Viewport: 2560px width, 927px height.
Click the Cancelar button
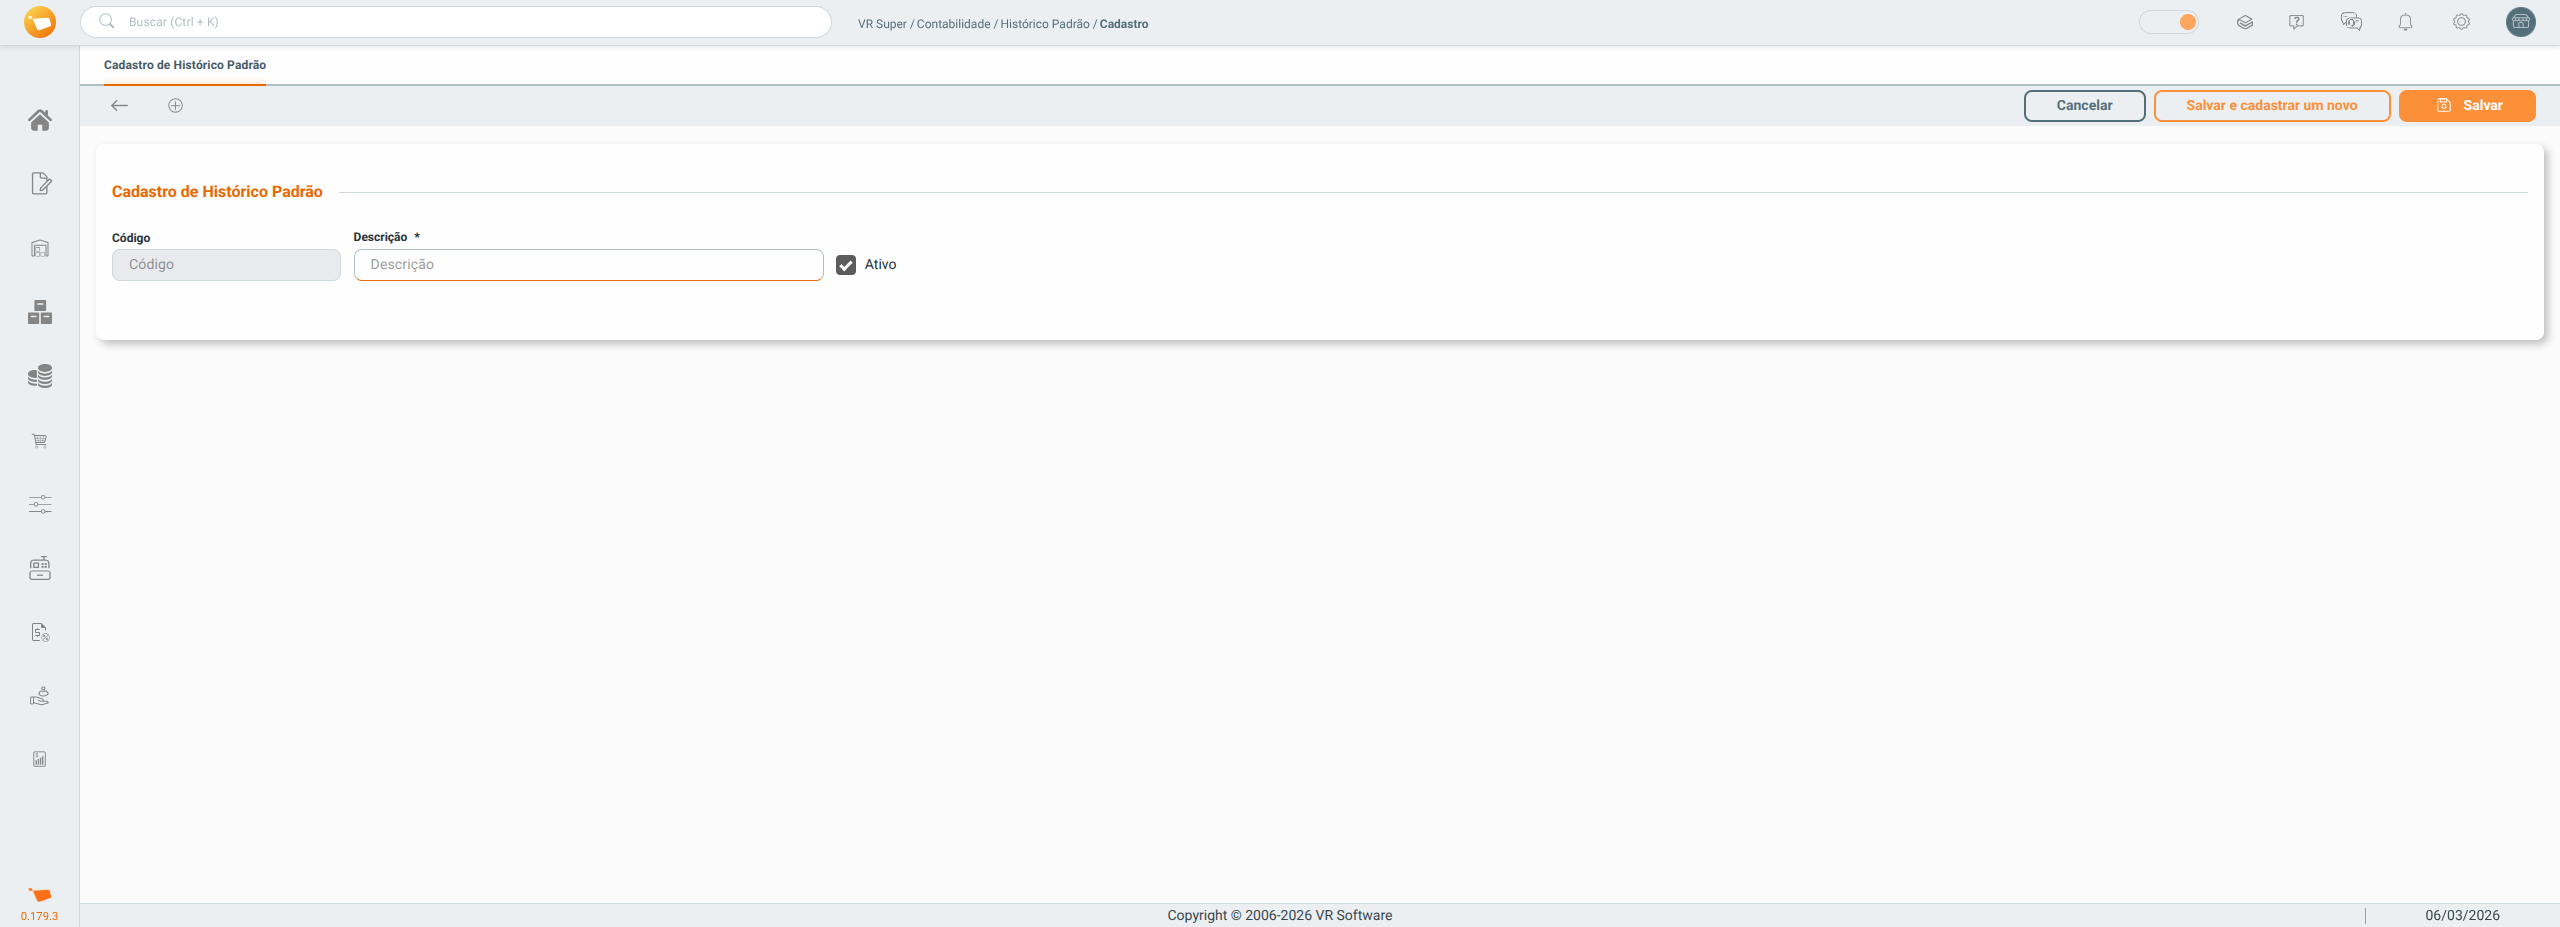click(2084, 105)
